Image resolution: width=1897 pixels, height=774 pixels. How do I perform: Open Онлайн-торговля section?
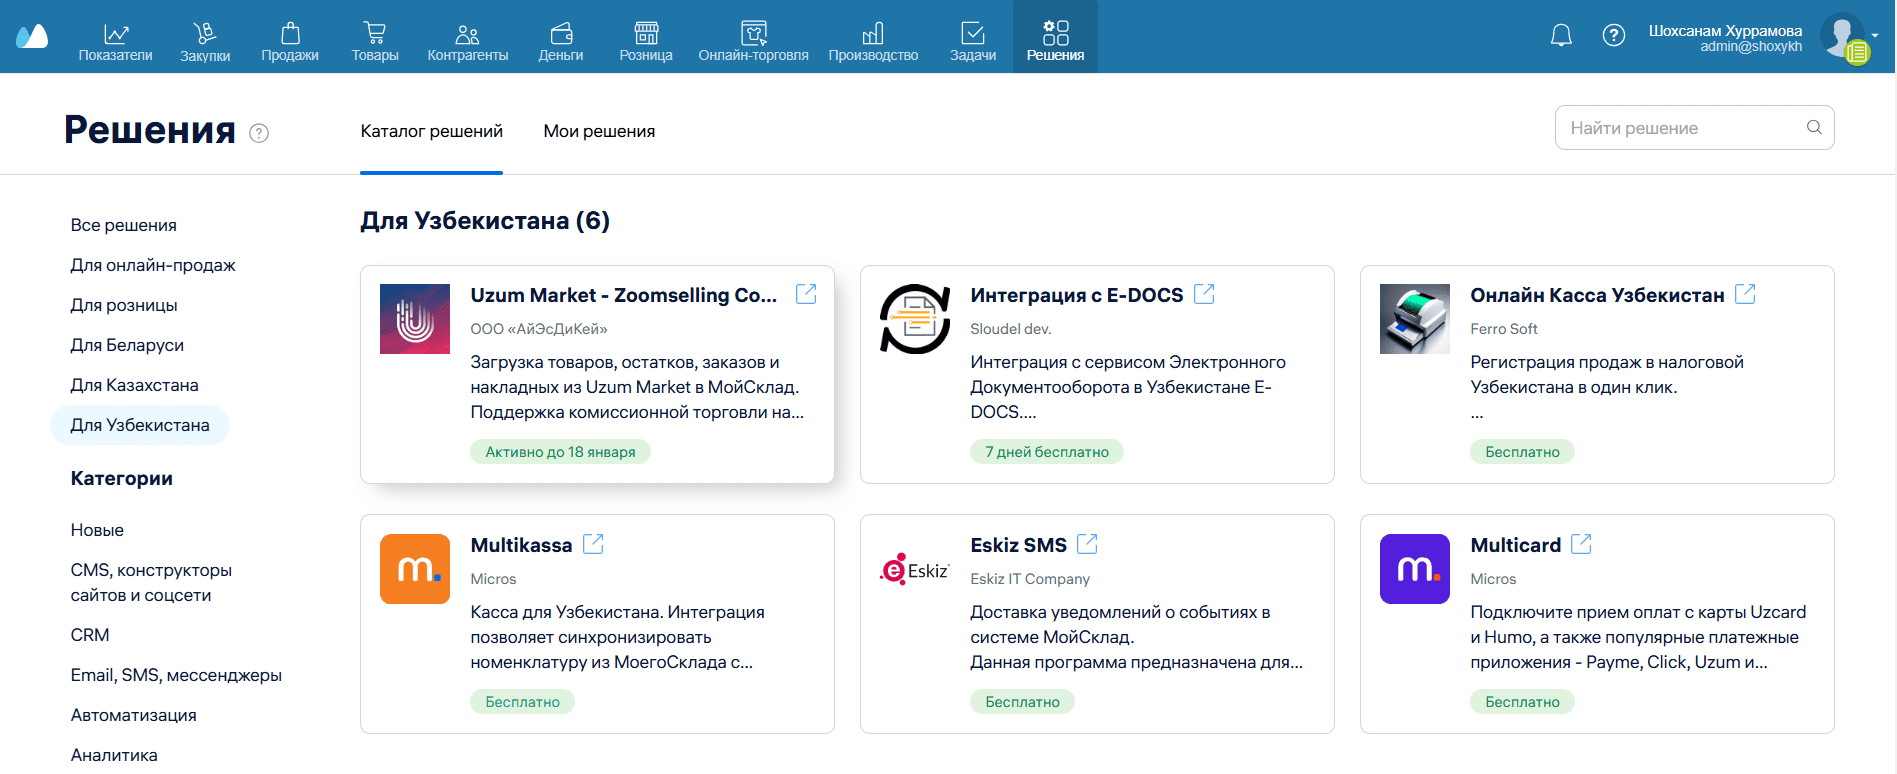pos(754,42)
